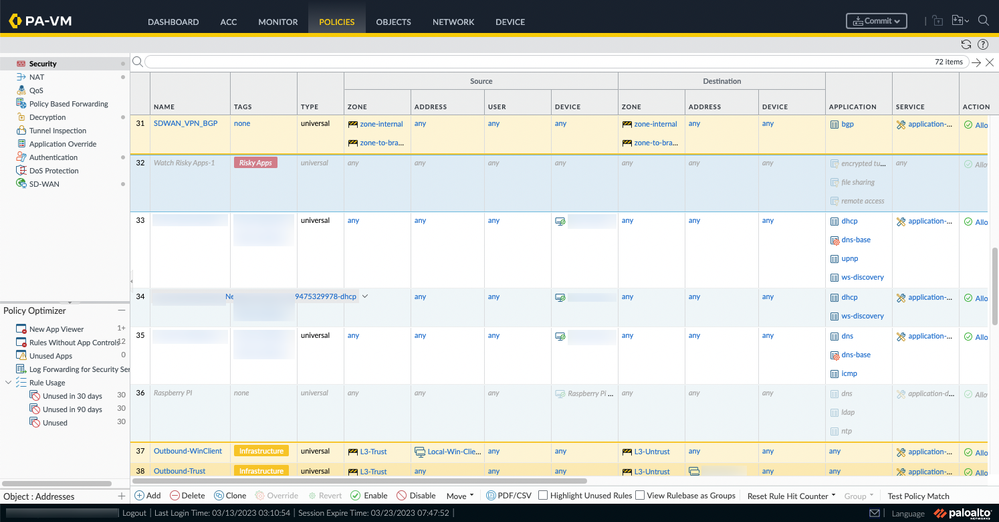999x522 pixels.
Task: Open the SD-WAN policy section
Action: click(46, 184)
